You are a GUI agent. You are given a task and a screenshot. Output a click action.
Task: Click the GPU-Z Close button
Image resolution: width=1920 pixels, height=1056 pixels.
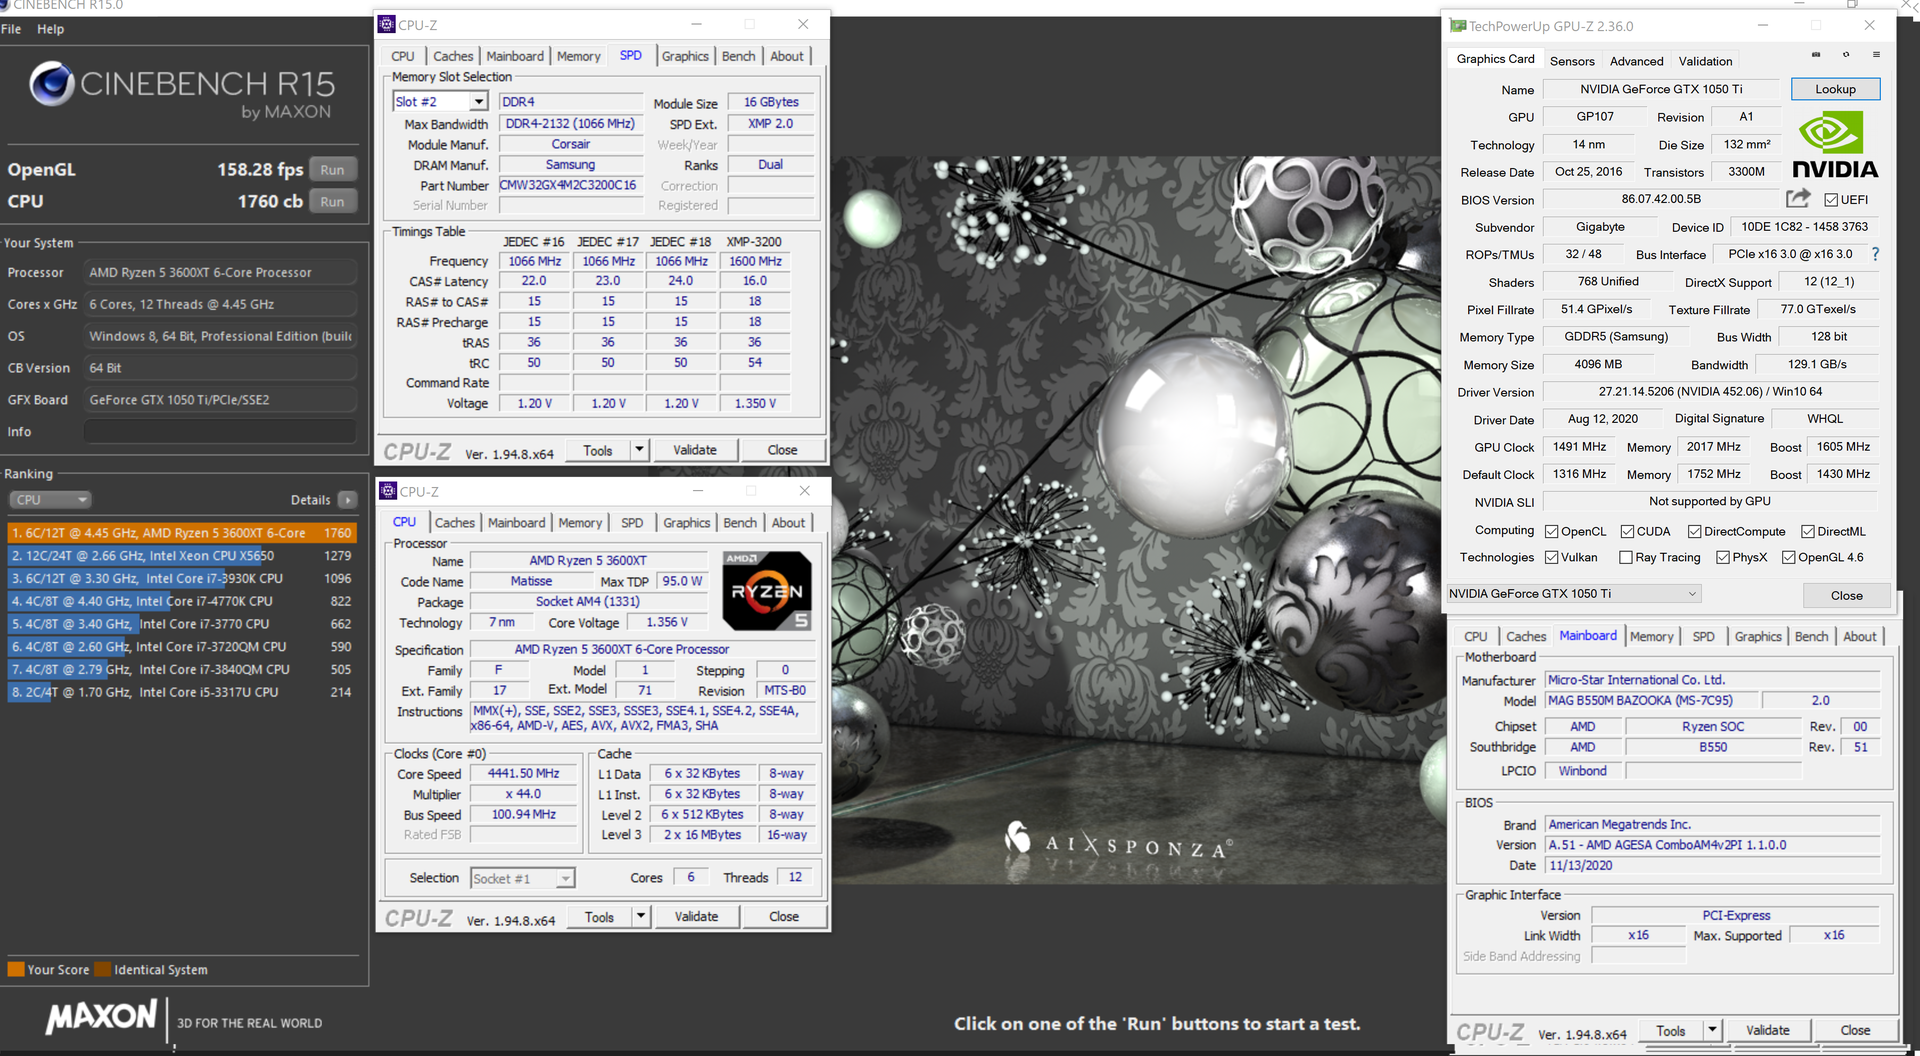(x=1846, y=595)
